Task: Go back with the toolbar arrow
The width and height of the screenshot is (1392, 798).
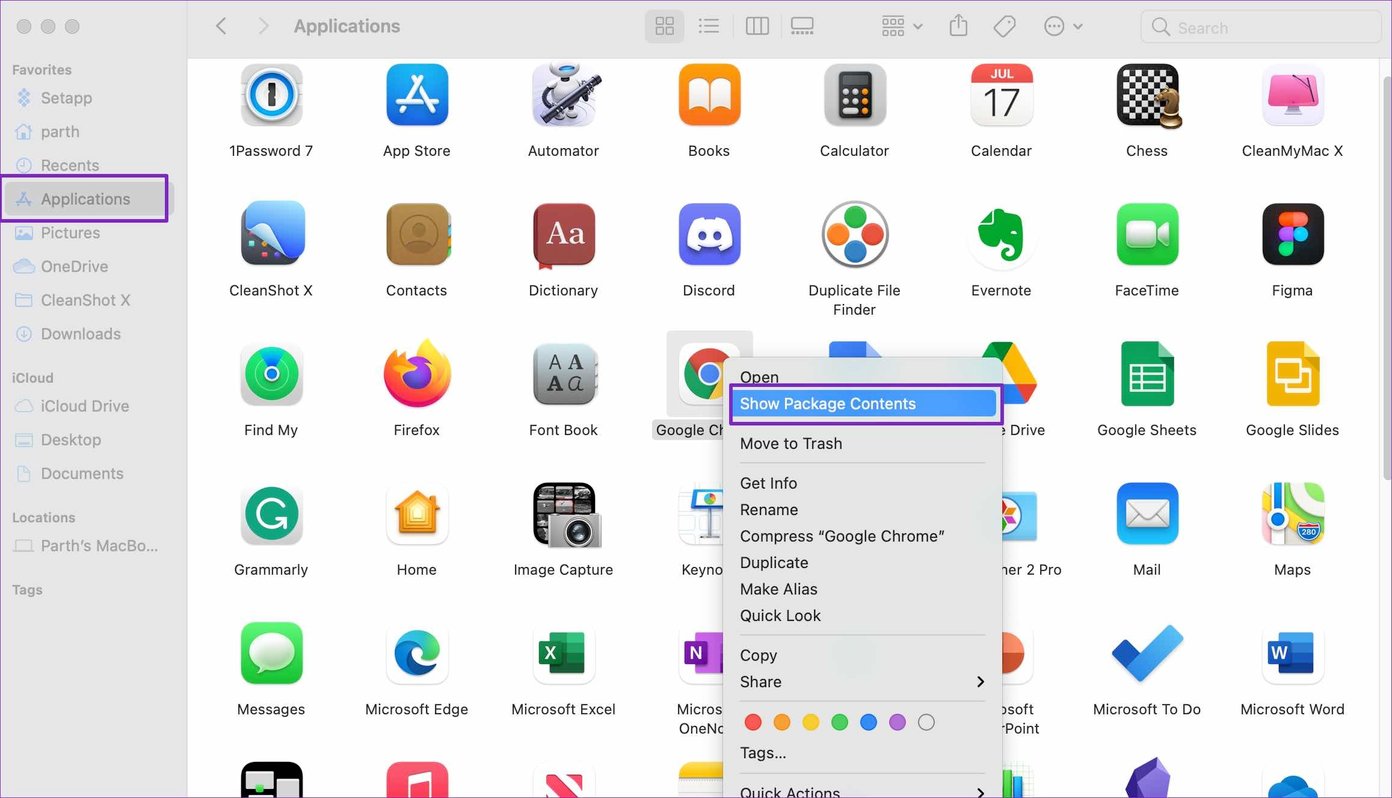Action: 222,27
